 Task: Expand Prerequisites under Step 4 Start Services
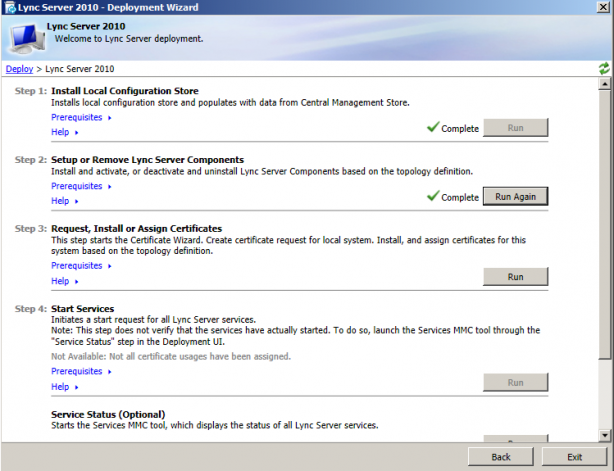pyautogui.click(x=81, y=372)
